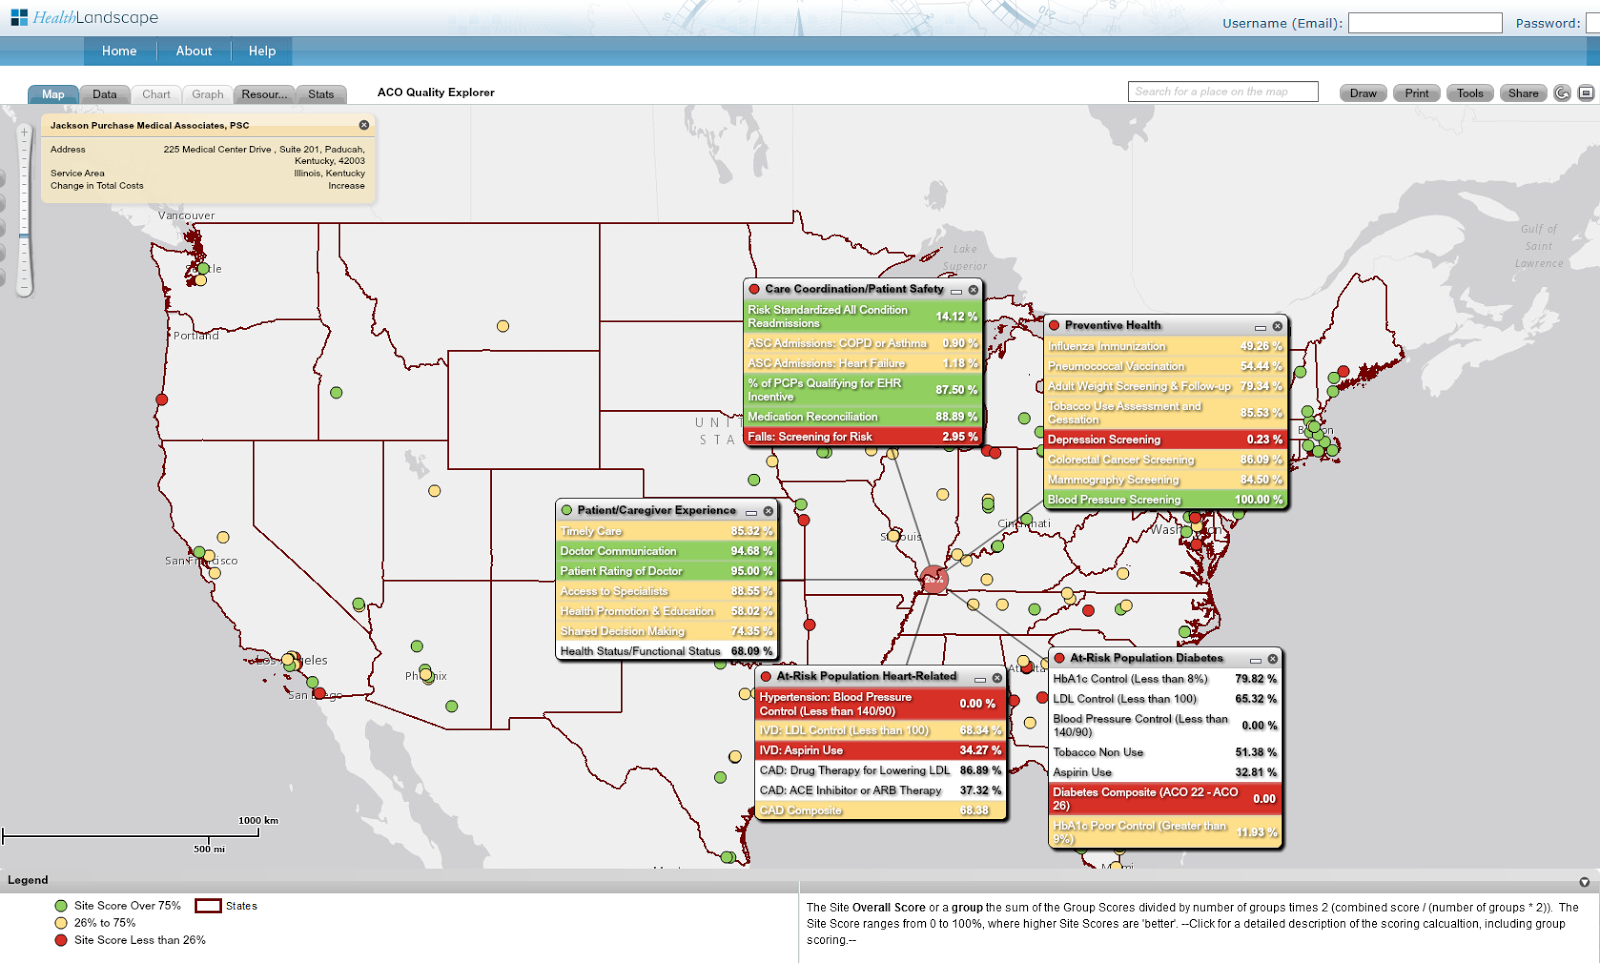The height and width of the screenshot is (963, 1600).
Task: Close the Jackson Purchase Medical Associates popup
Action: 364,124
